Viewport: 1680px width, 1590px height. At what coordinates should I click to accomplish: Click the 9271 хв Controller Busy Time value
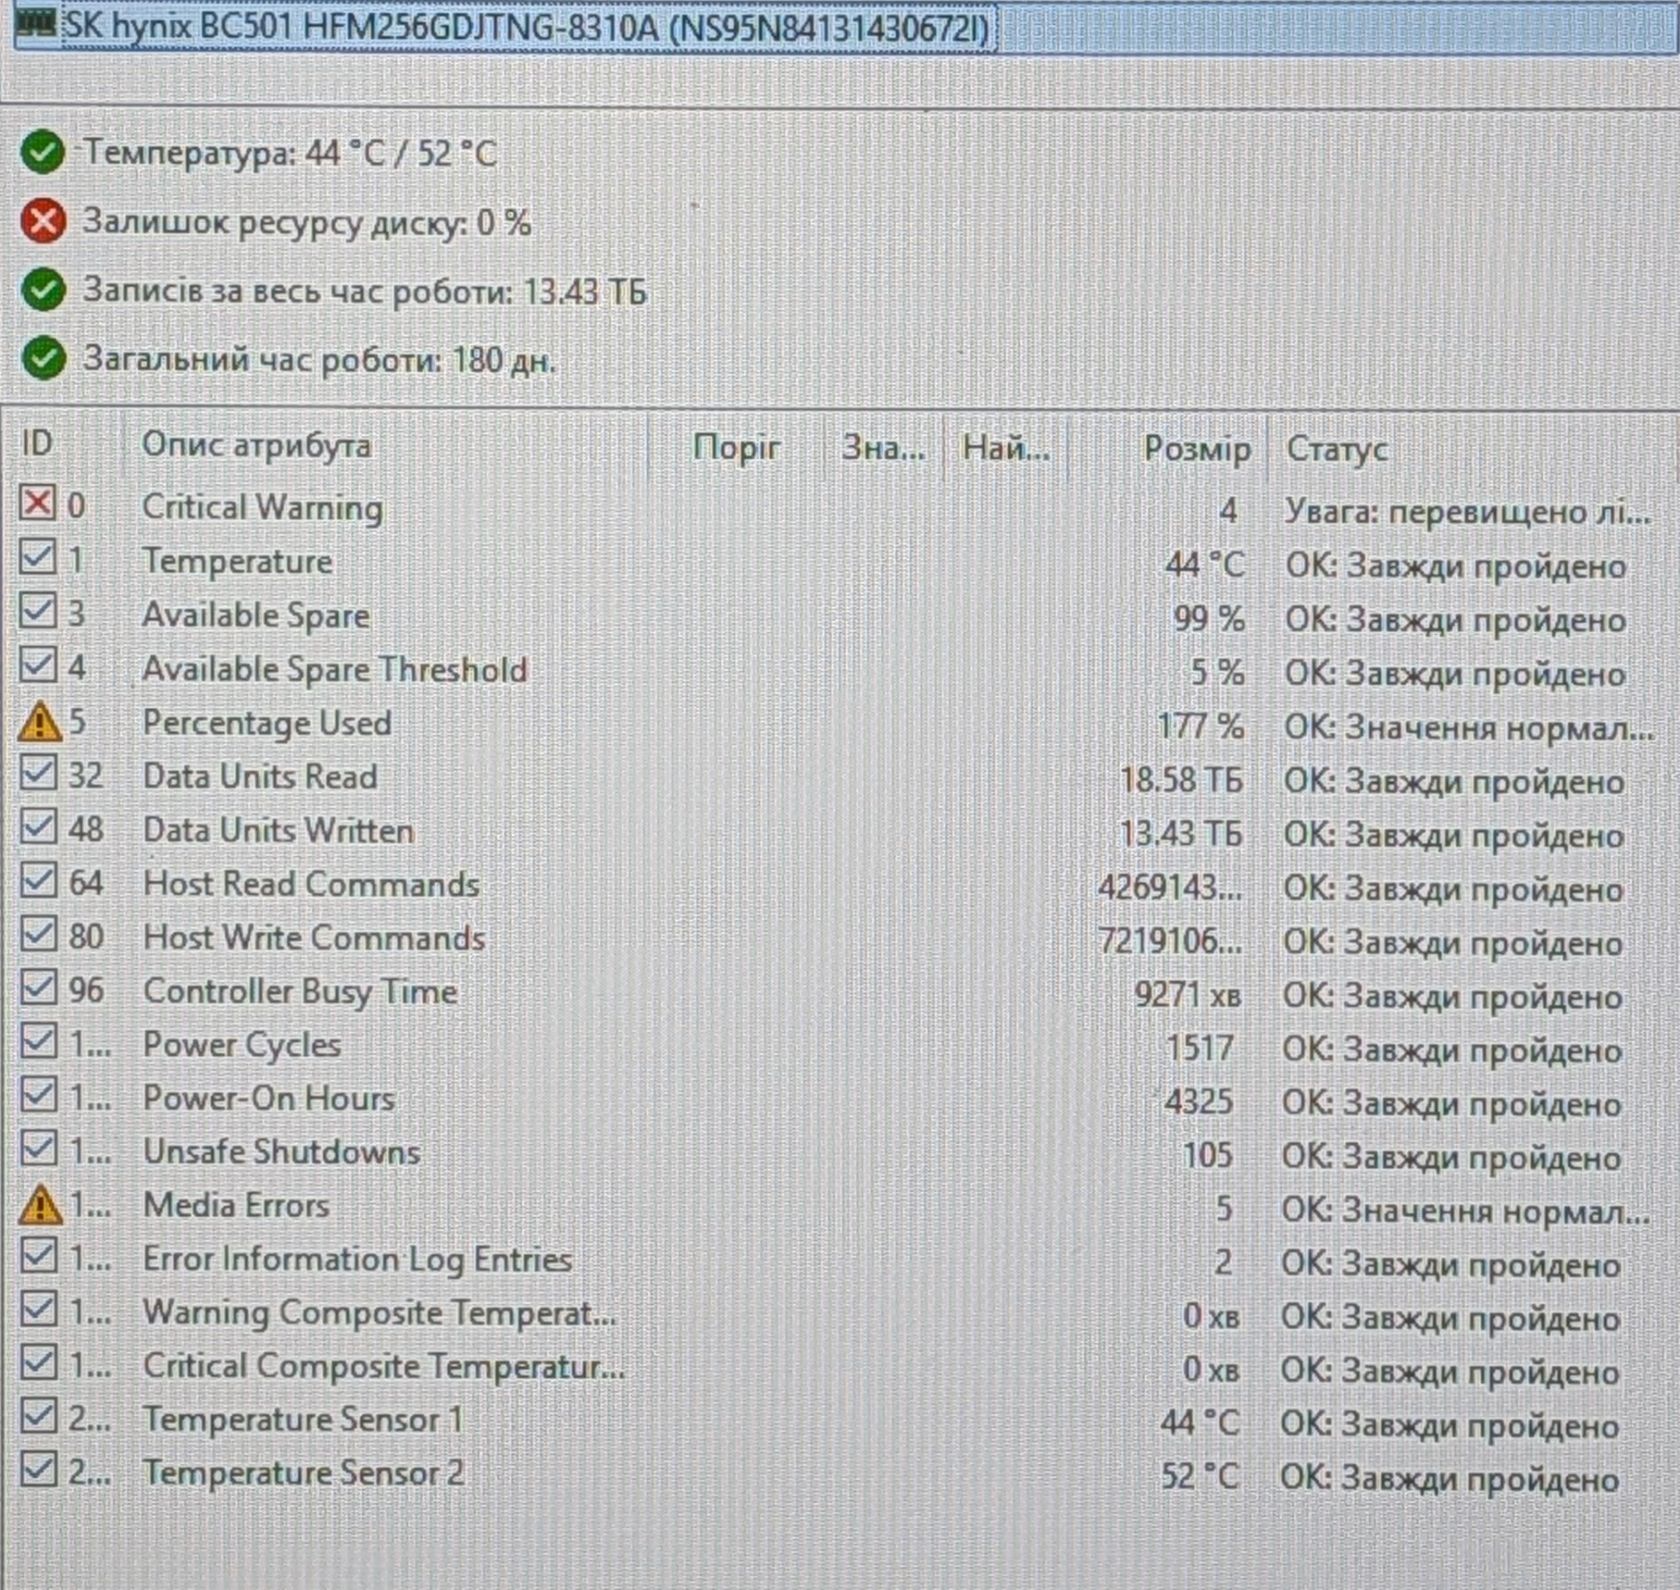pos(1187,995)
